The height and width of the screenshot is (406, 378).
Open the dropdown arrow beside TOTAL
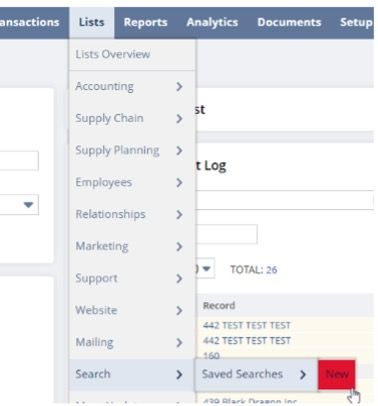207,268
